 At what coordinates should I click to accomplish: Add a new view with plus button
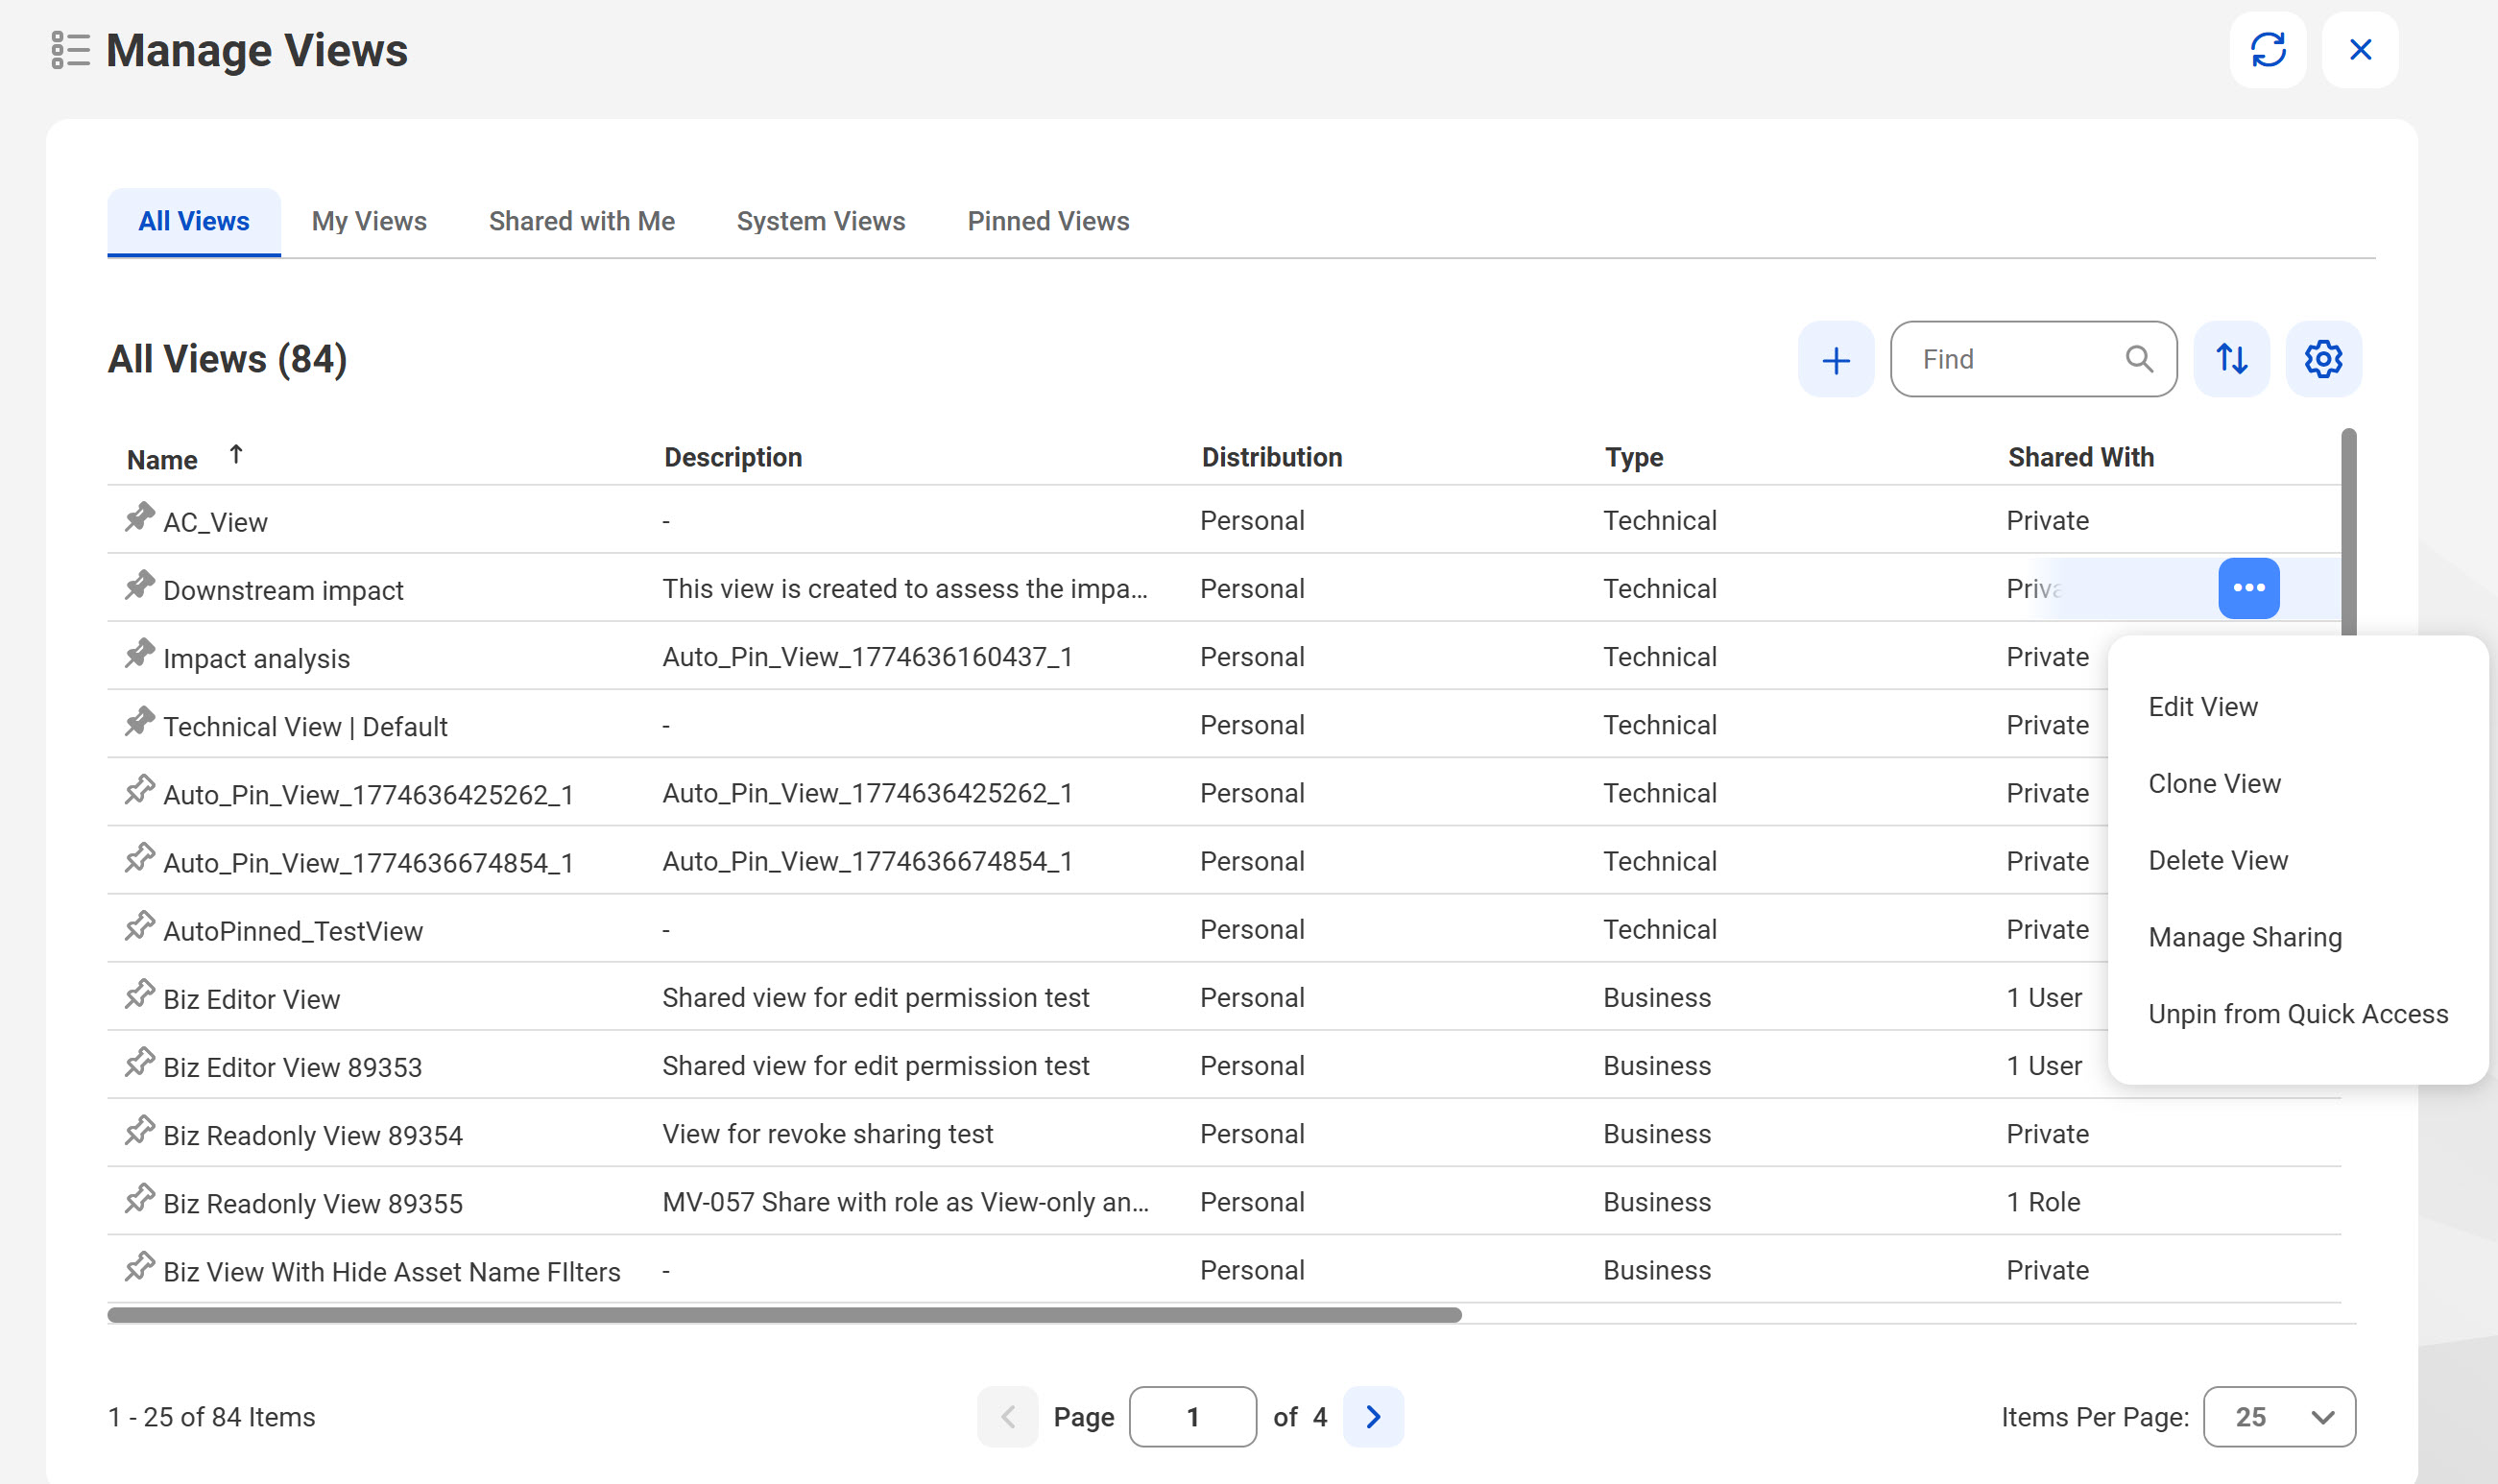(x=1836, y=359)
